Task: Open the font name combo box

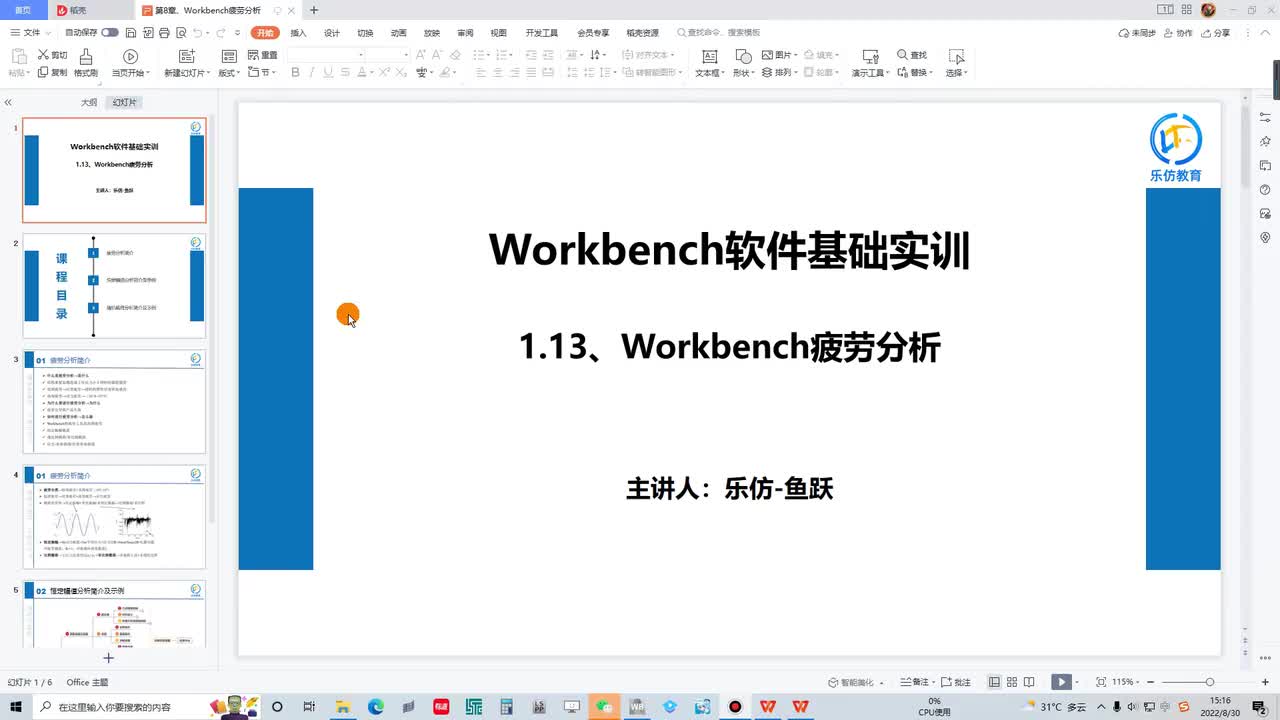Action: [325, 54]
